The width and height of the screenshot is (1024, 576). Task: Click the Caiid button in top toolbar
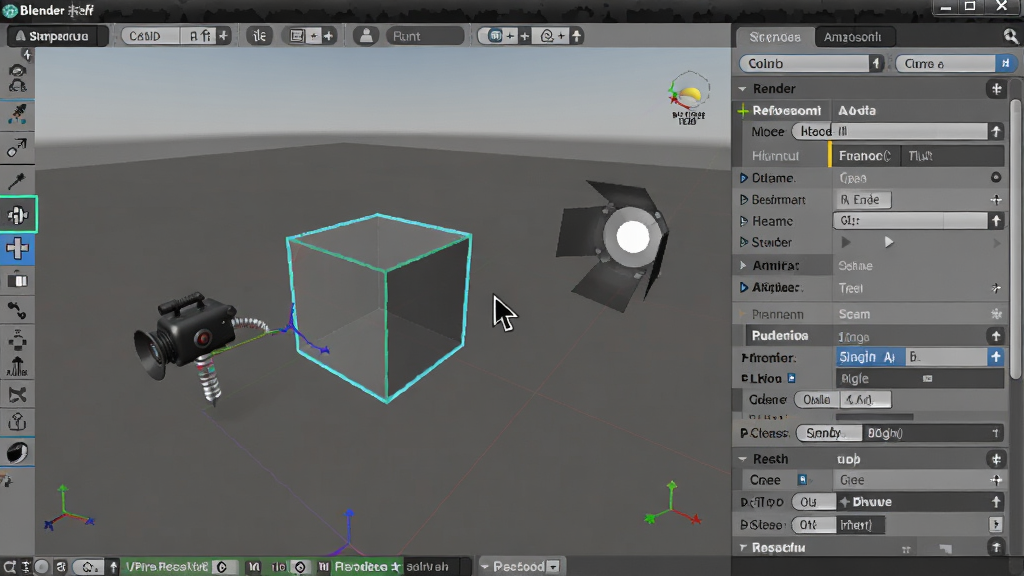tap(150, 36)
